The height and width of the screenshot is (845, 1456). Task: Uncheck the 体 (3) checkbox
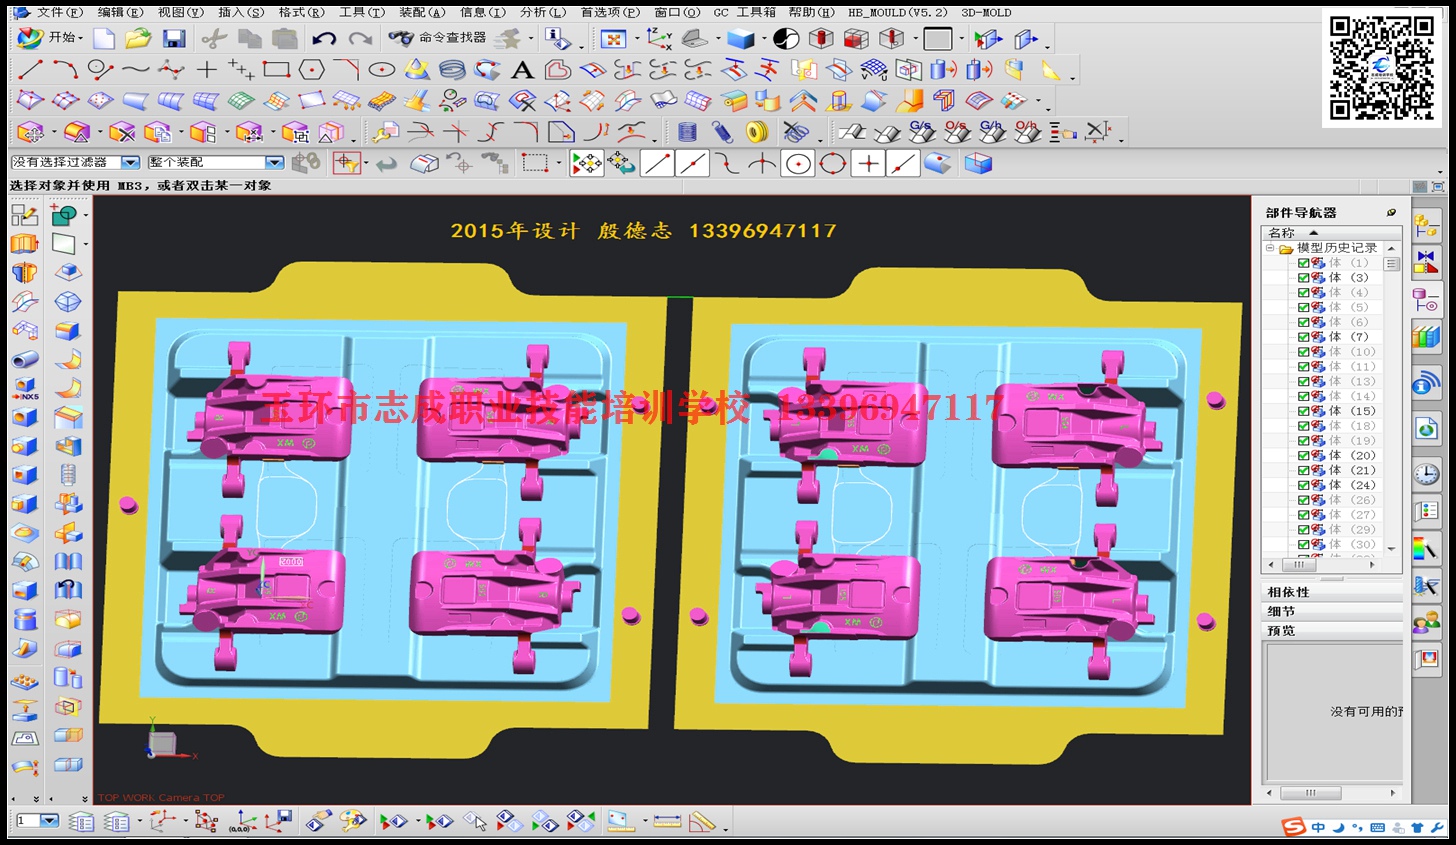click(1303, 278)
